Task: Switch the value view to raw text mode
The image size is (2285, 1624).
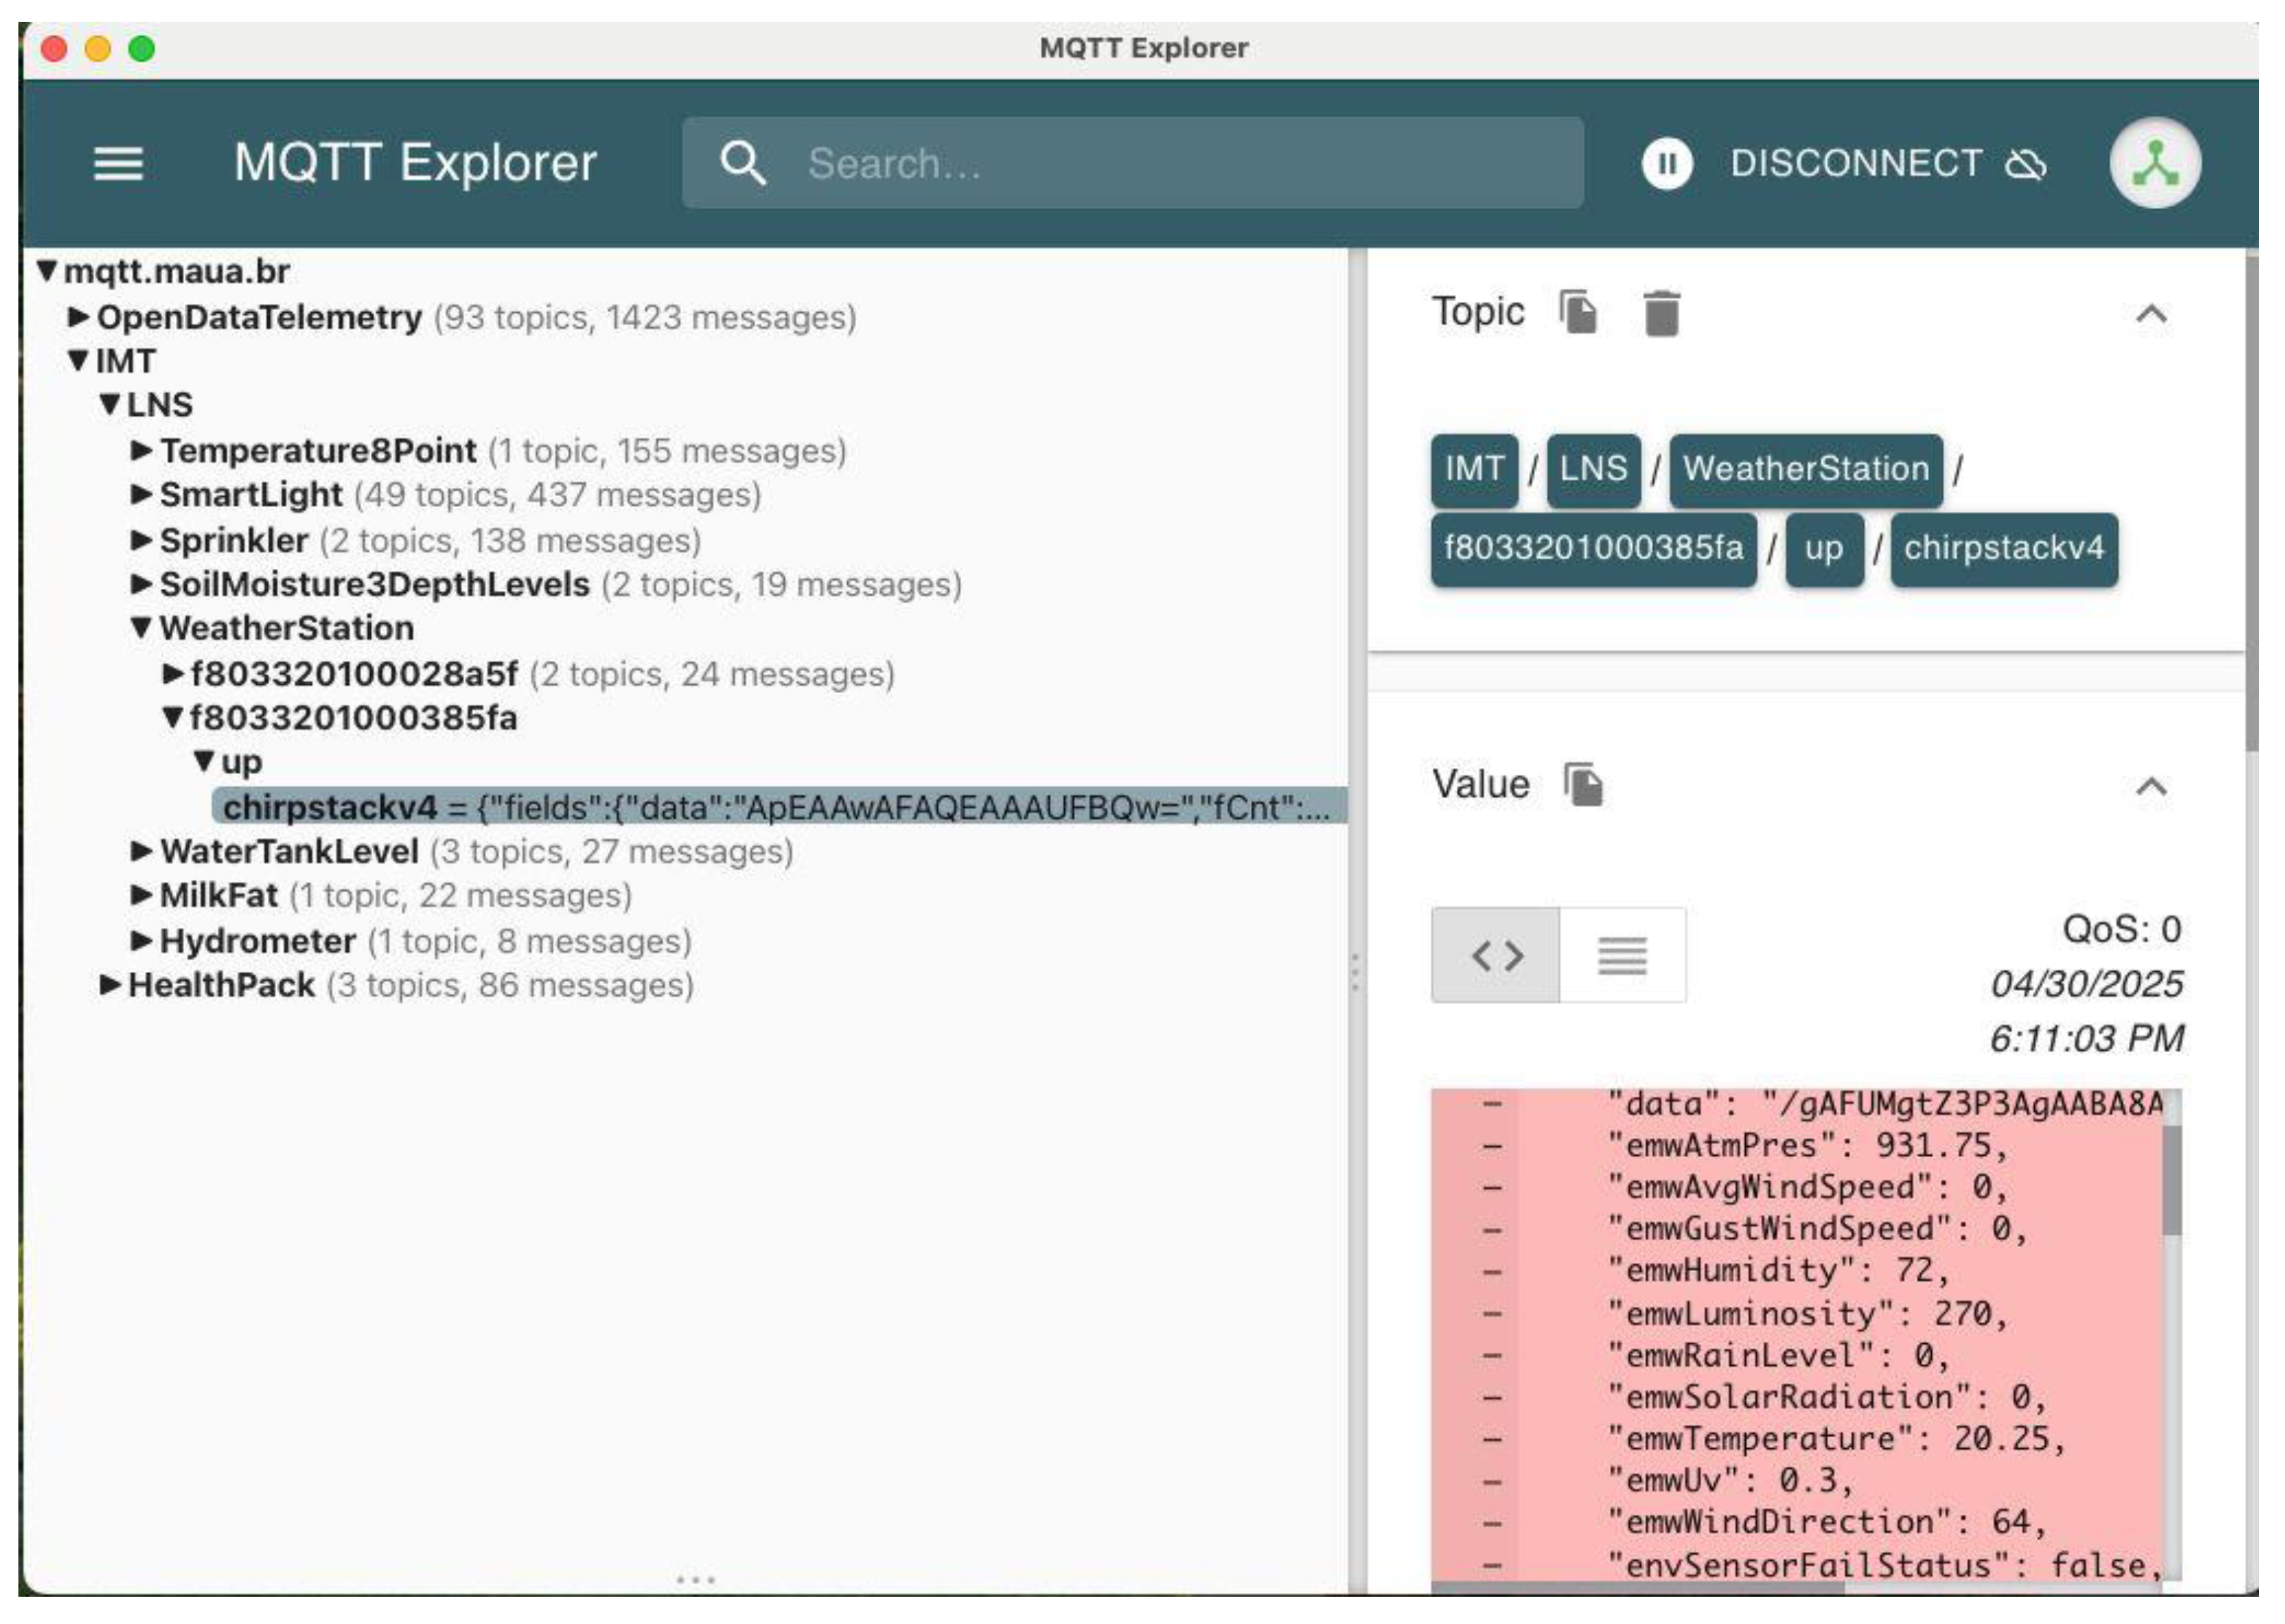Action: click(1622, 956)
